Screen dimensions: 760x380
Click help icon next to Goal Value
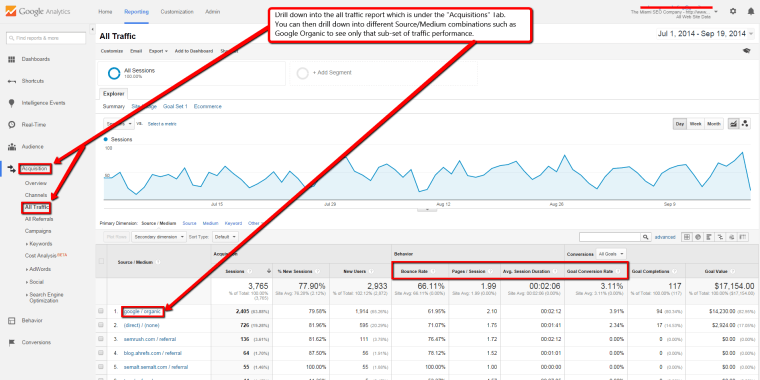pos(733,271)
